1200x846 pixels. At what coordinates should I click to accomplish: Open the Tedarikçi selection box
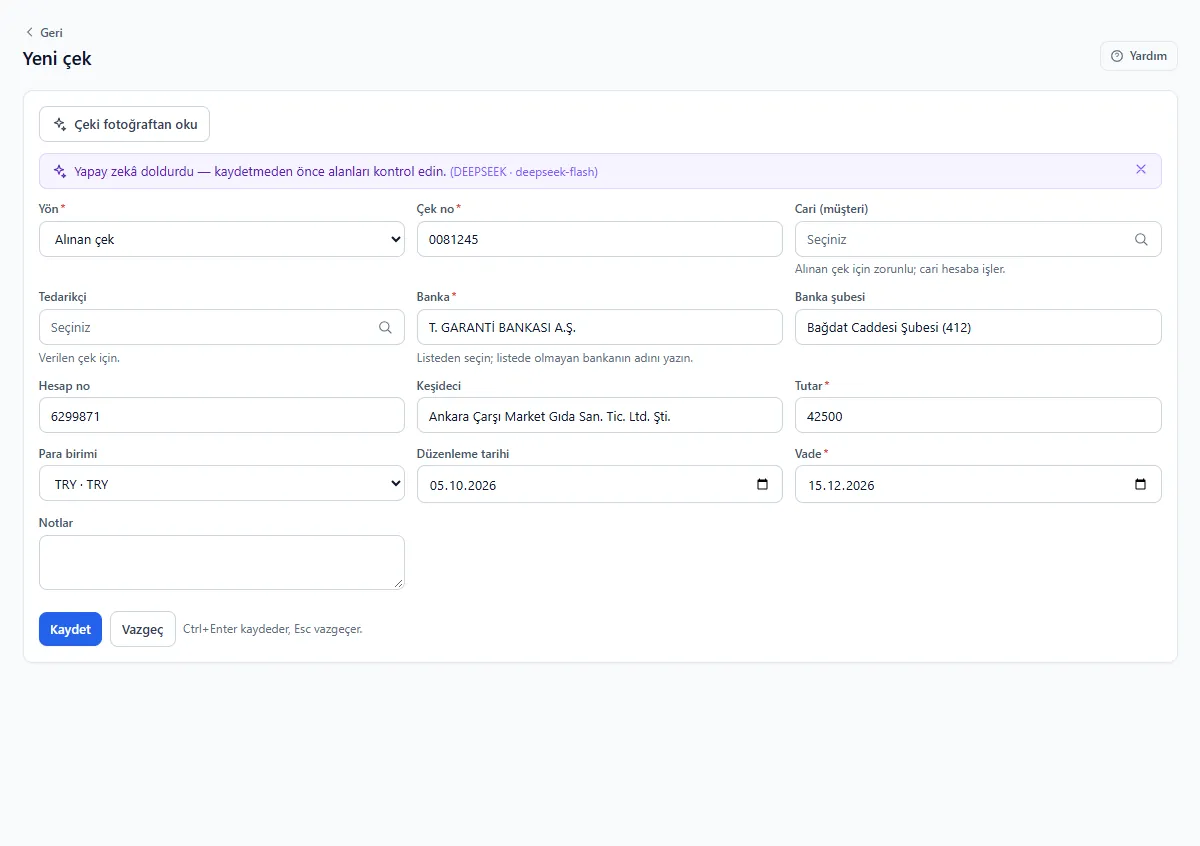click(x=222, y=327)
